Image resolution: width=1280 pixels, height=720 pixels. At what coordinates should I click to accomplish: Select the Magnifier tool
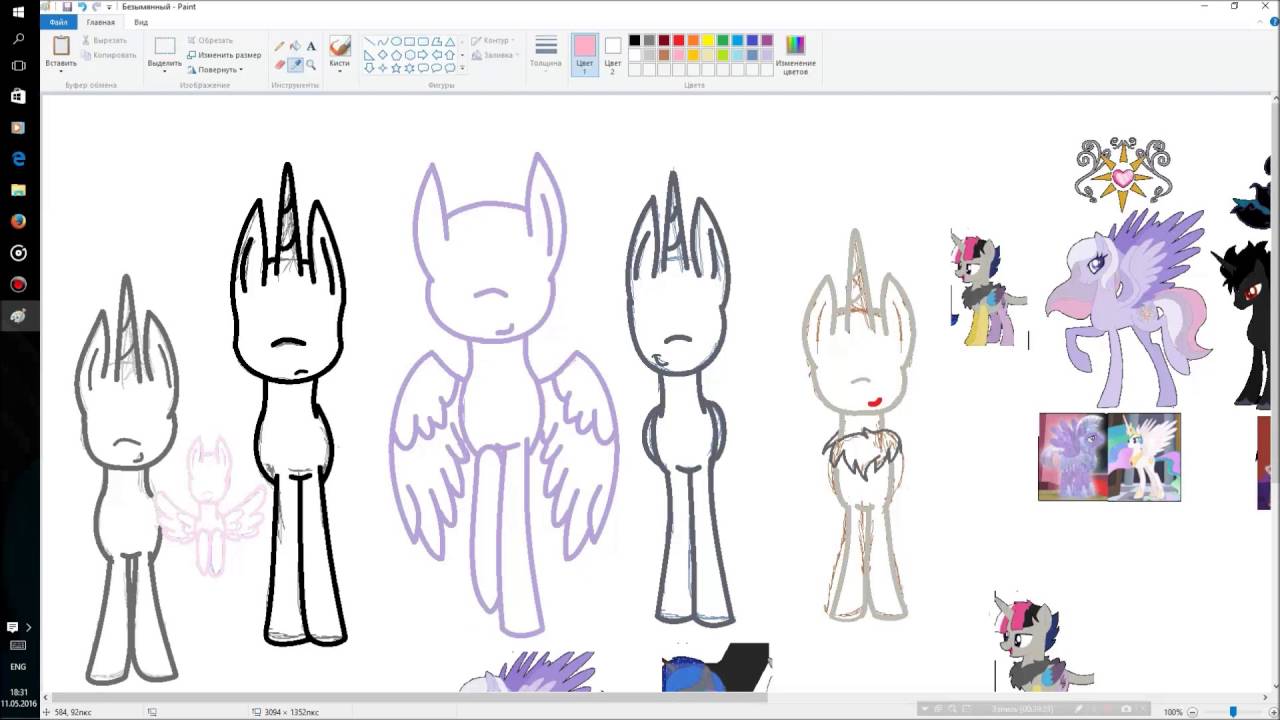[311, 64]
